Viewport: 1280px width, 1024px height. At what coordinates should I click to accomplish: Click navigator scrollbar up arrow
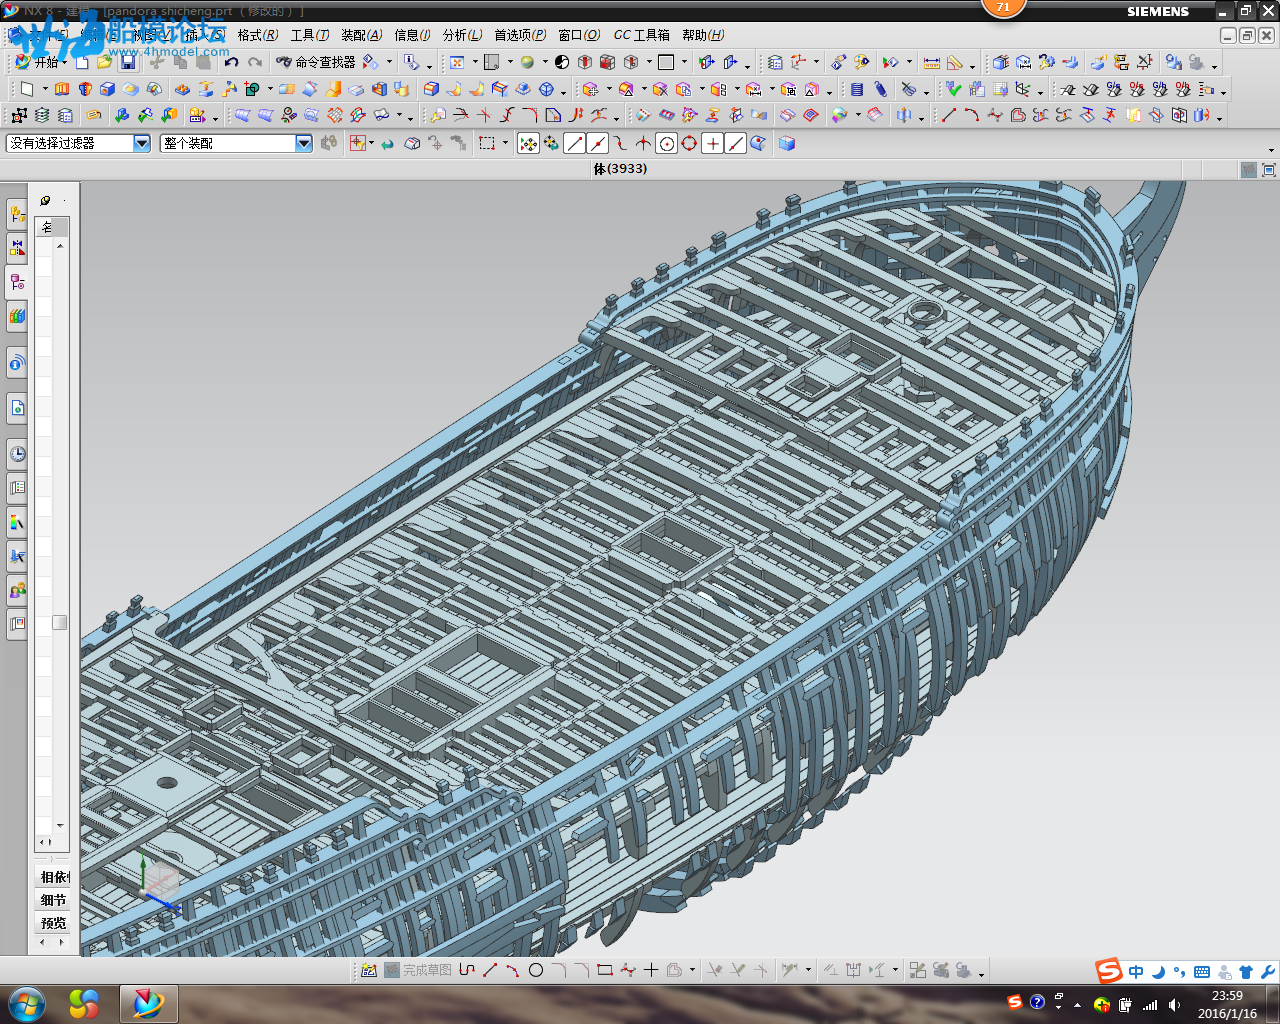(60, 246)
